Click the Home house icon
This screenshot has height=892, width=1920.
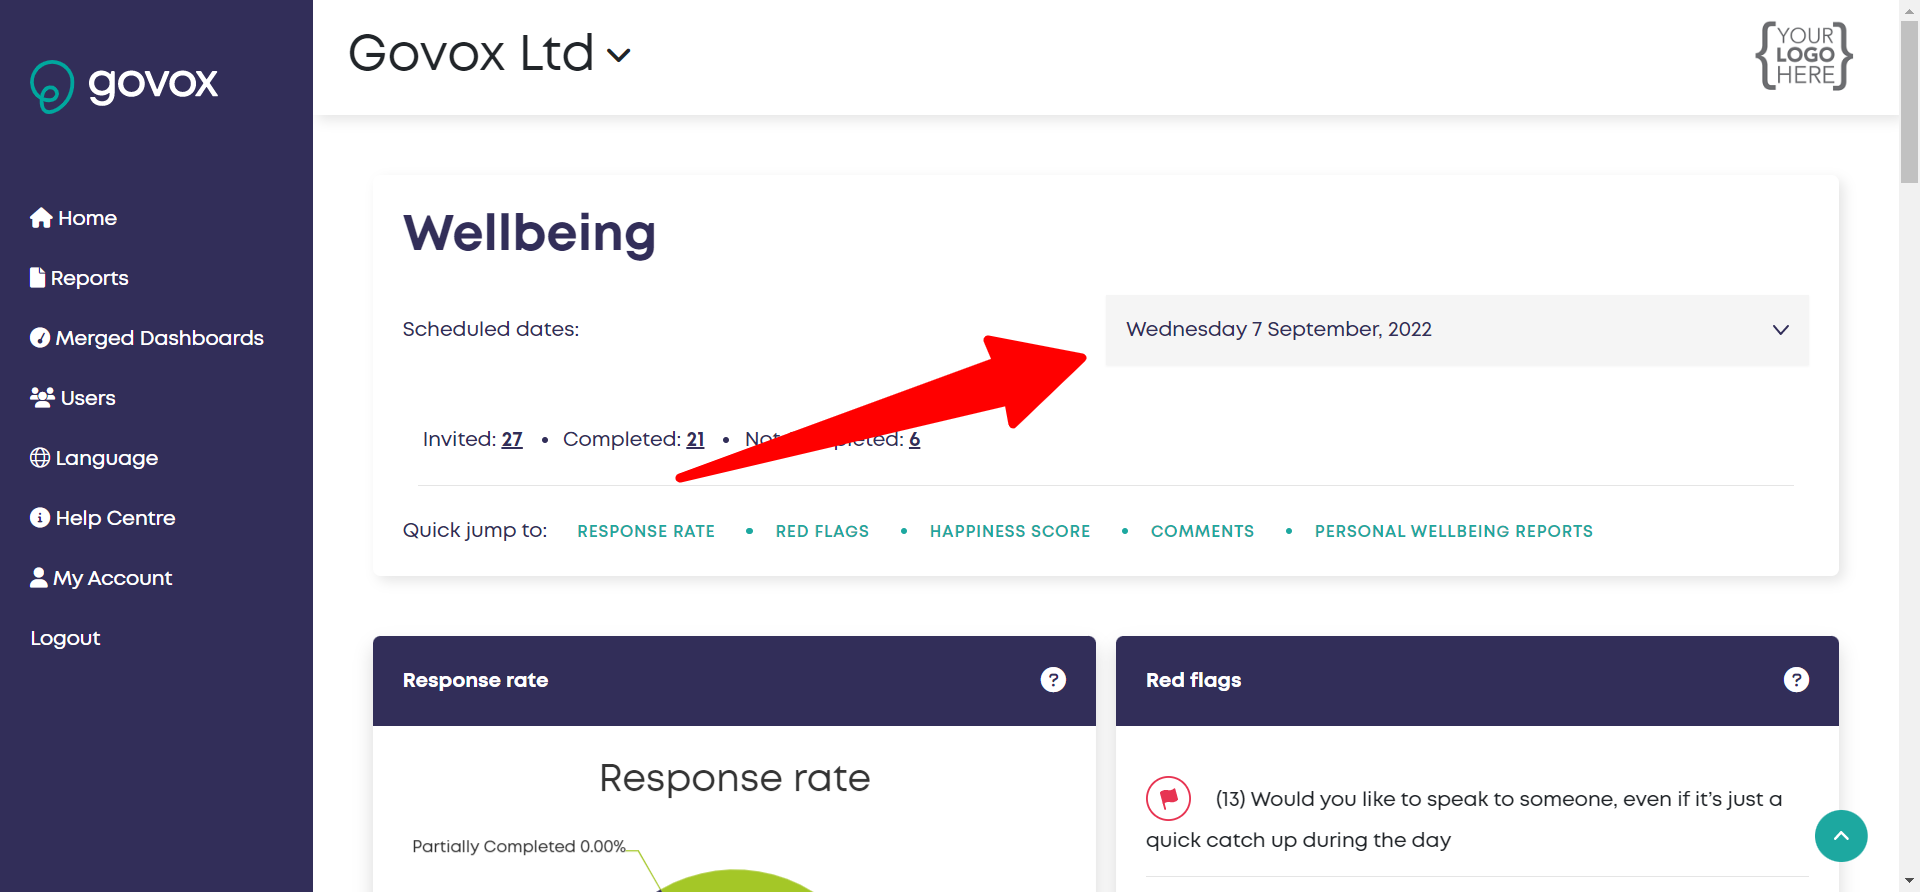point(41,217)
